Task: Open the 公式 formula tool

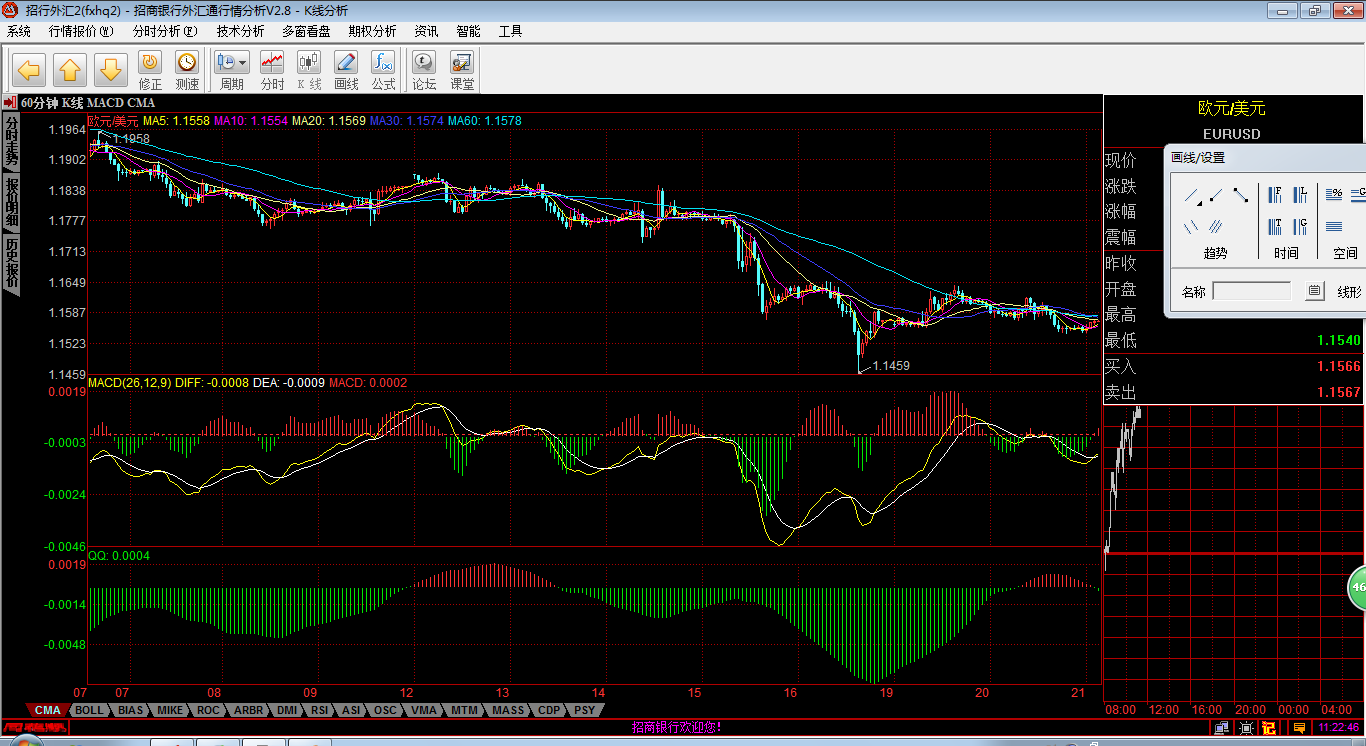Action: tap(383, 70)
